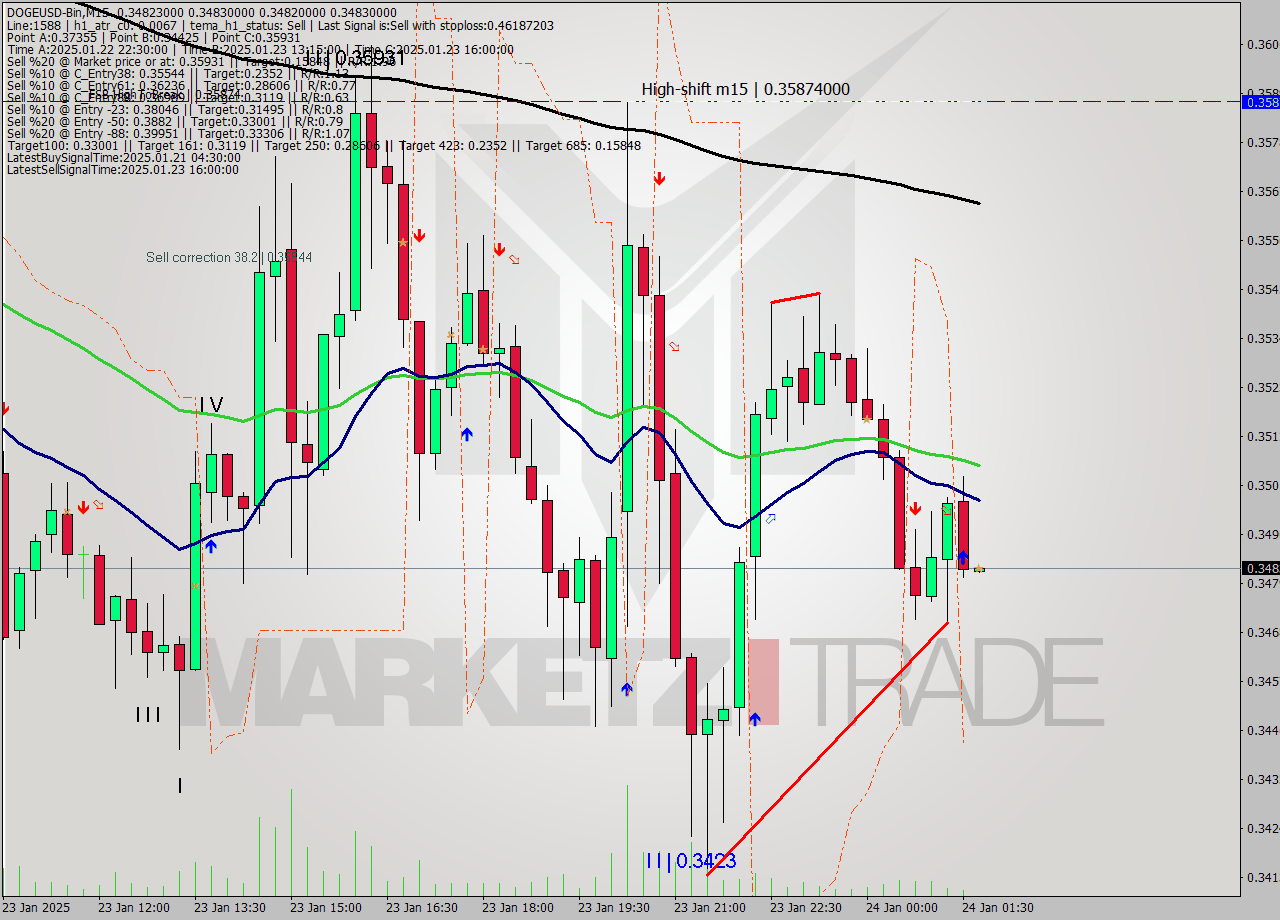Click the '23 Jan 19:30' time label
Image resolution: width=1280 pixels, height=920 pixels.
click(613, 908)
